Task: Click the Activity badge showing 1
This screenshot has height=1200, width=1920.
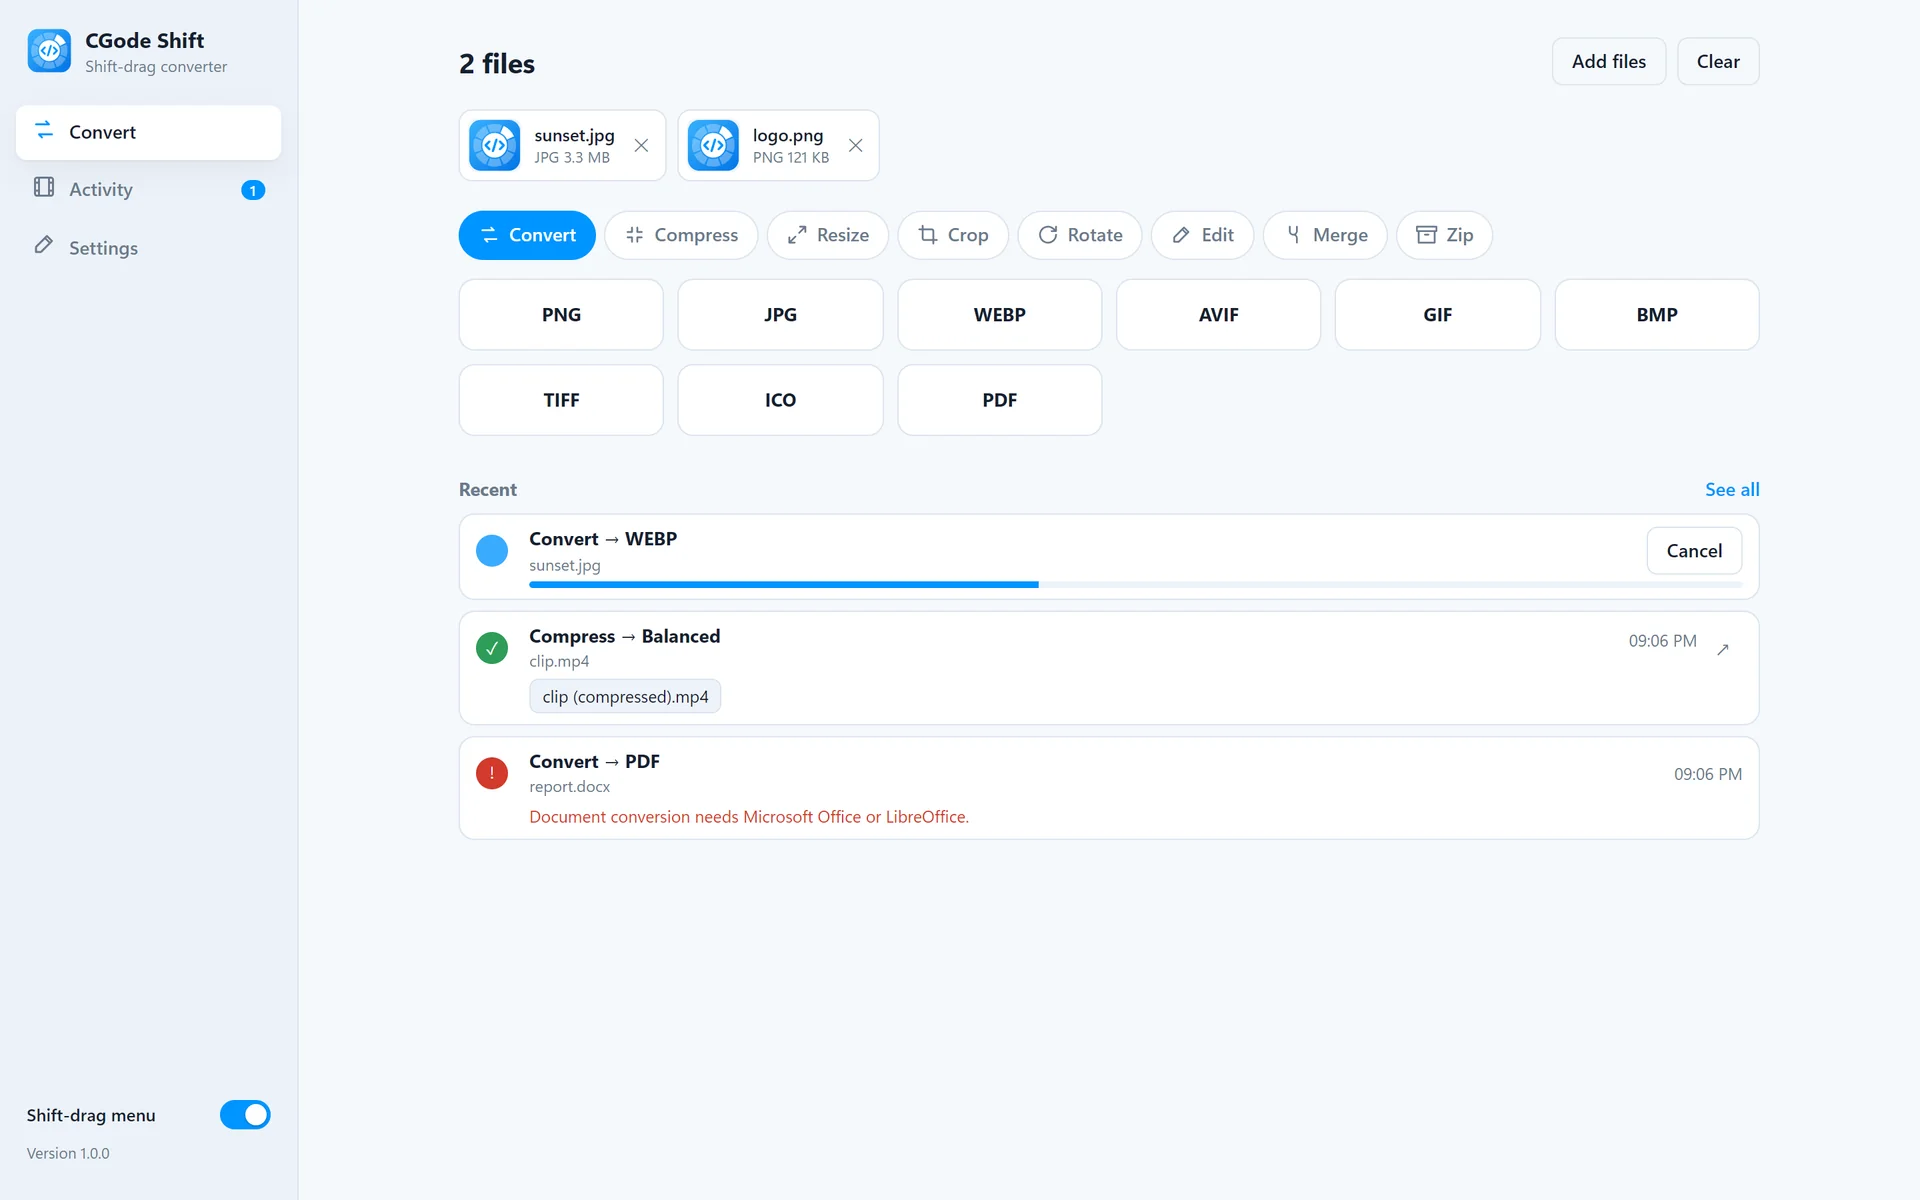Action: (253, 190)
